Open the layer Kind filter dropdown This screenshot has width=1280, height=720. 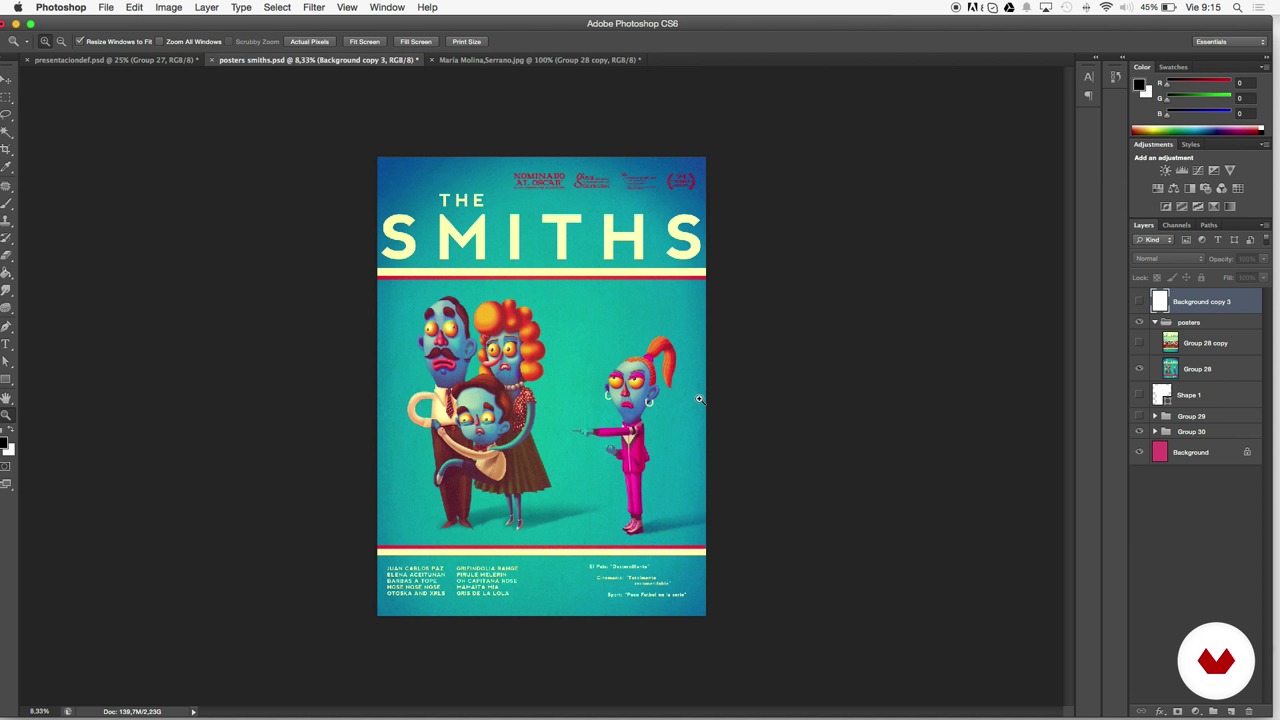pyautogui.click(x=1153, y=240)
